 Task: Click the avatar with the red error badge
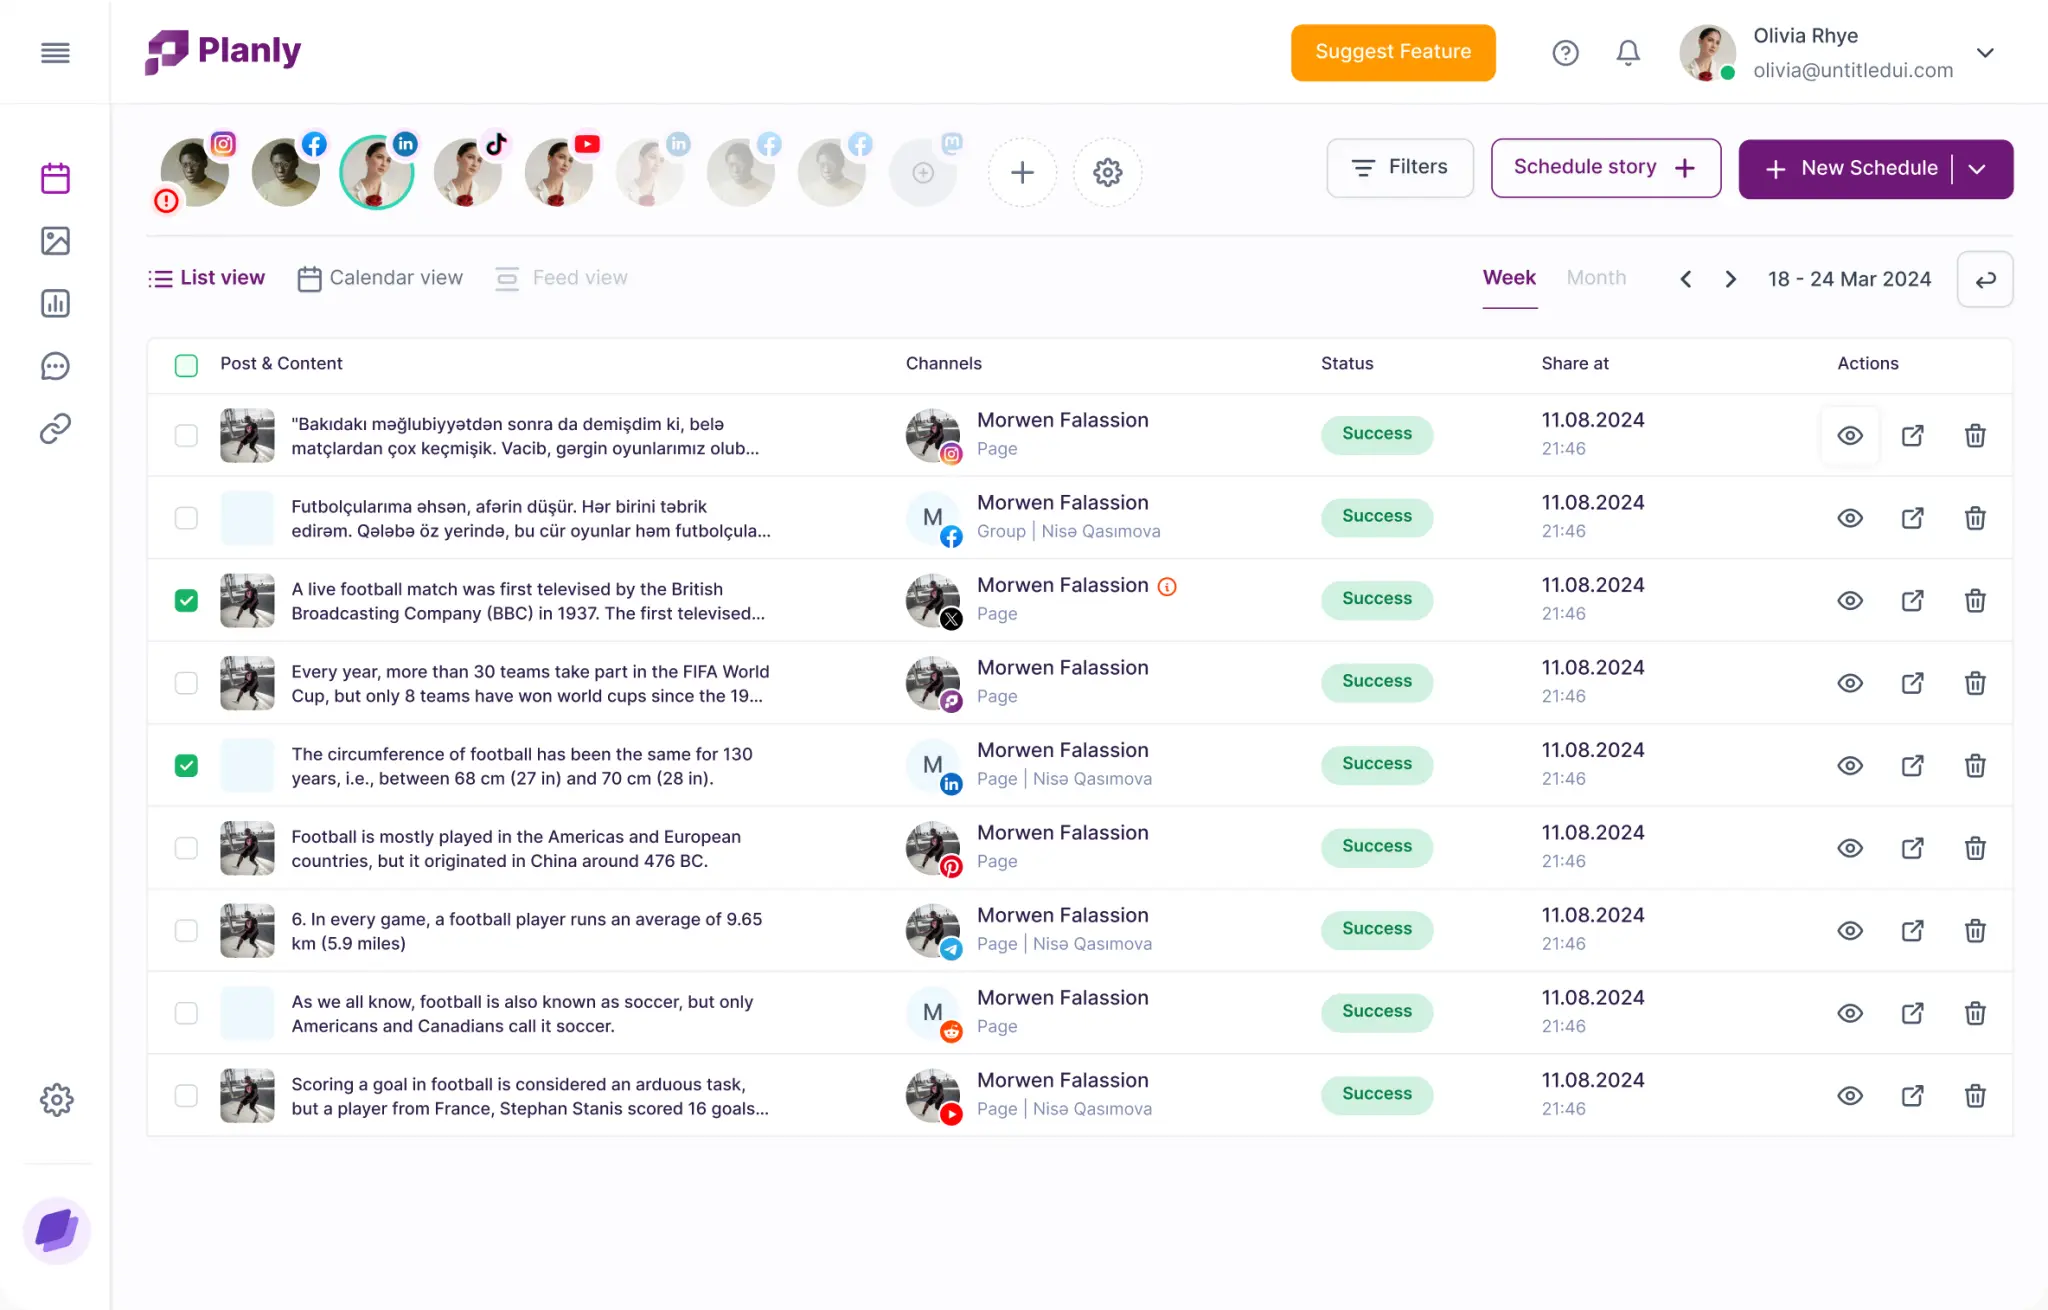193,170
